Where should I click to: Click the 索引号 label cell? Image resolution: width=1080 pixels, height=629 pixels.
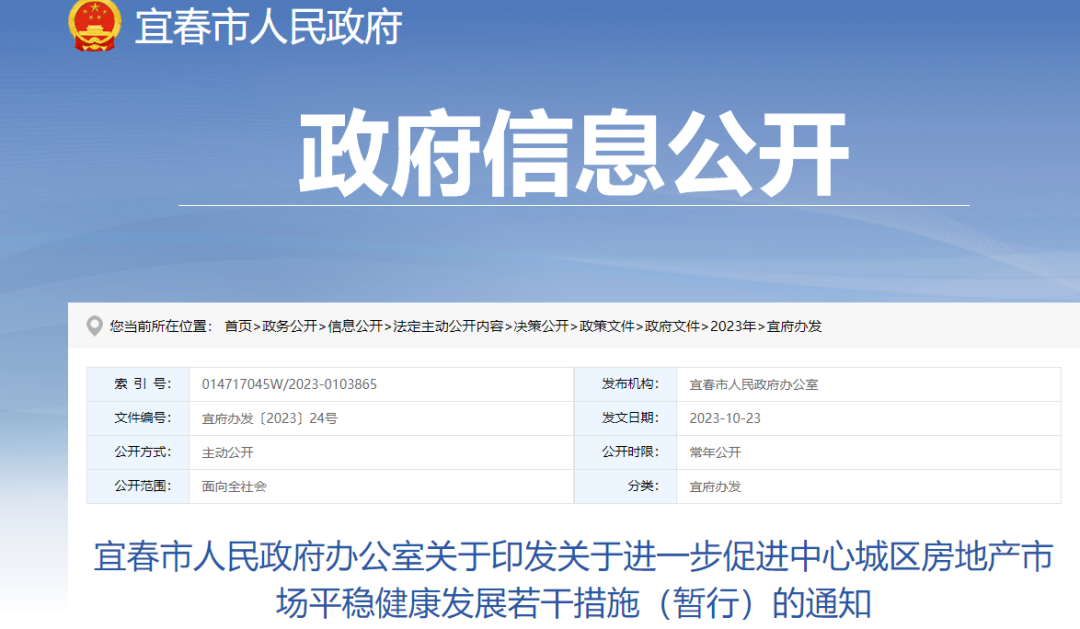[138, 384]
